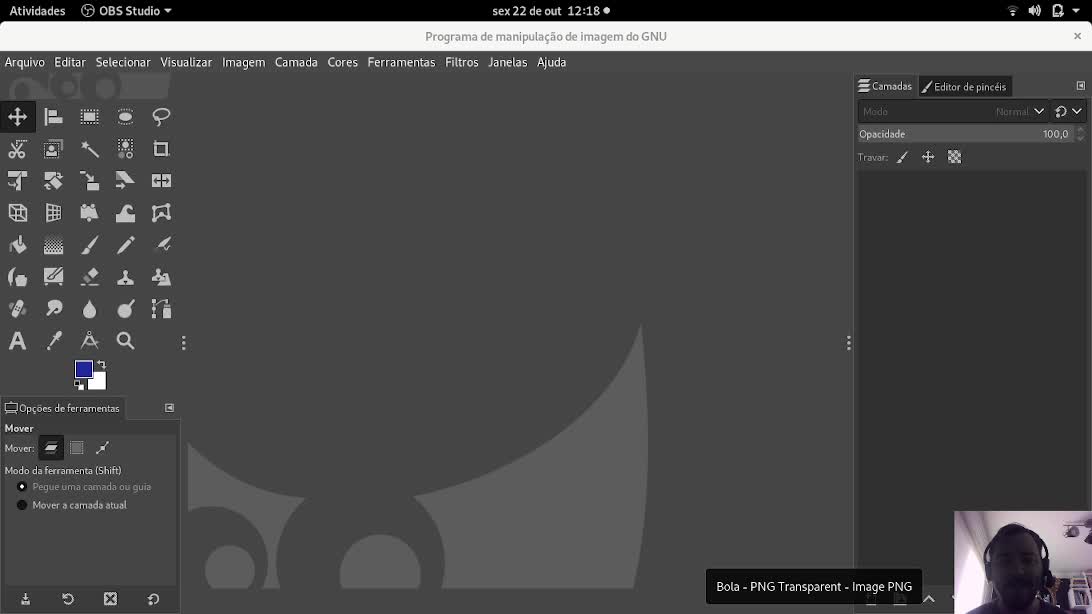
Task: Select the Clone stamp tool
Action: point(125,277)
